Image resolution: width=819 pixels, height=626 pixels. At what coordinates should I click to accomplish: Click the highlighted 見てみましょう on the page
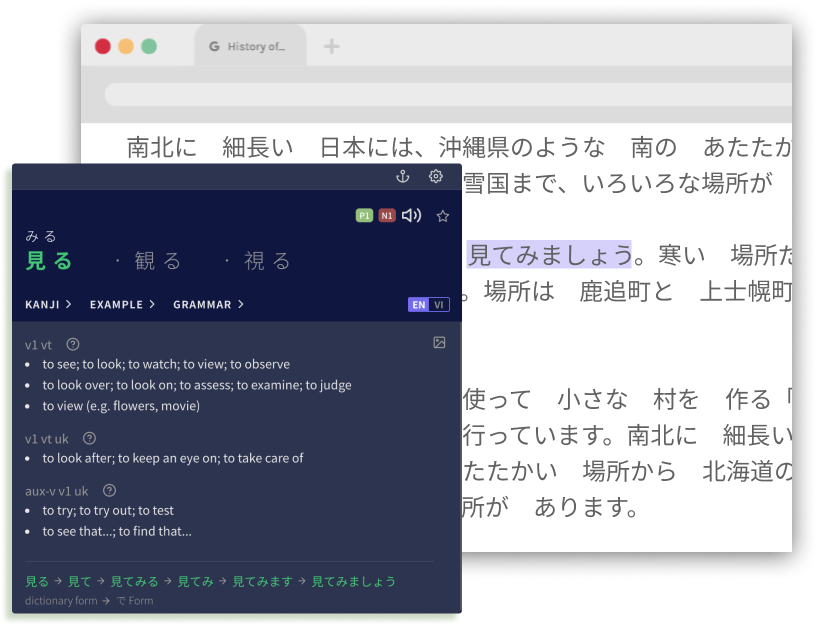tap(549, 254)
